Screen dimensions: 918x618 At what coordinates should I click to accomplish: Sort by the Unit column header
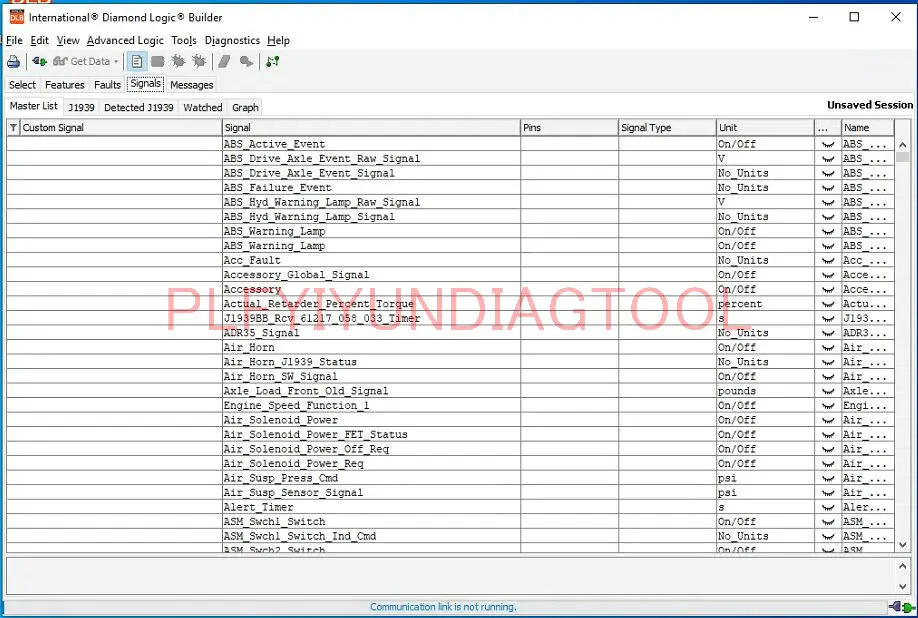click(x=765, y=128)
